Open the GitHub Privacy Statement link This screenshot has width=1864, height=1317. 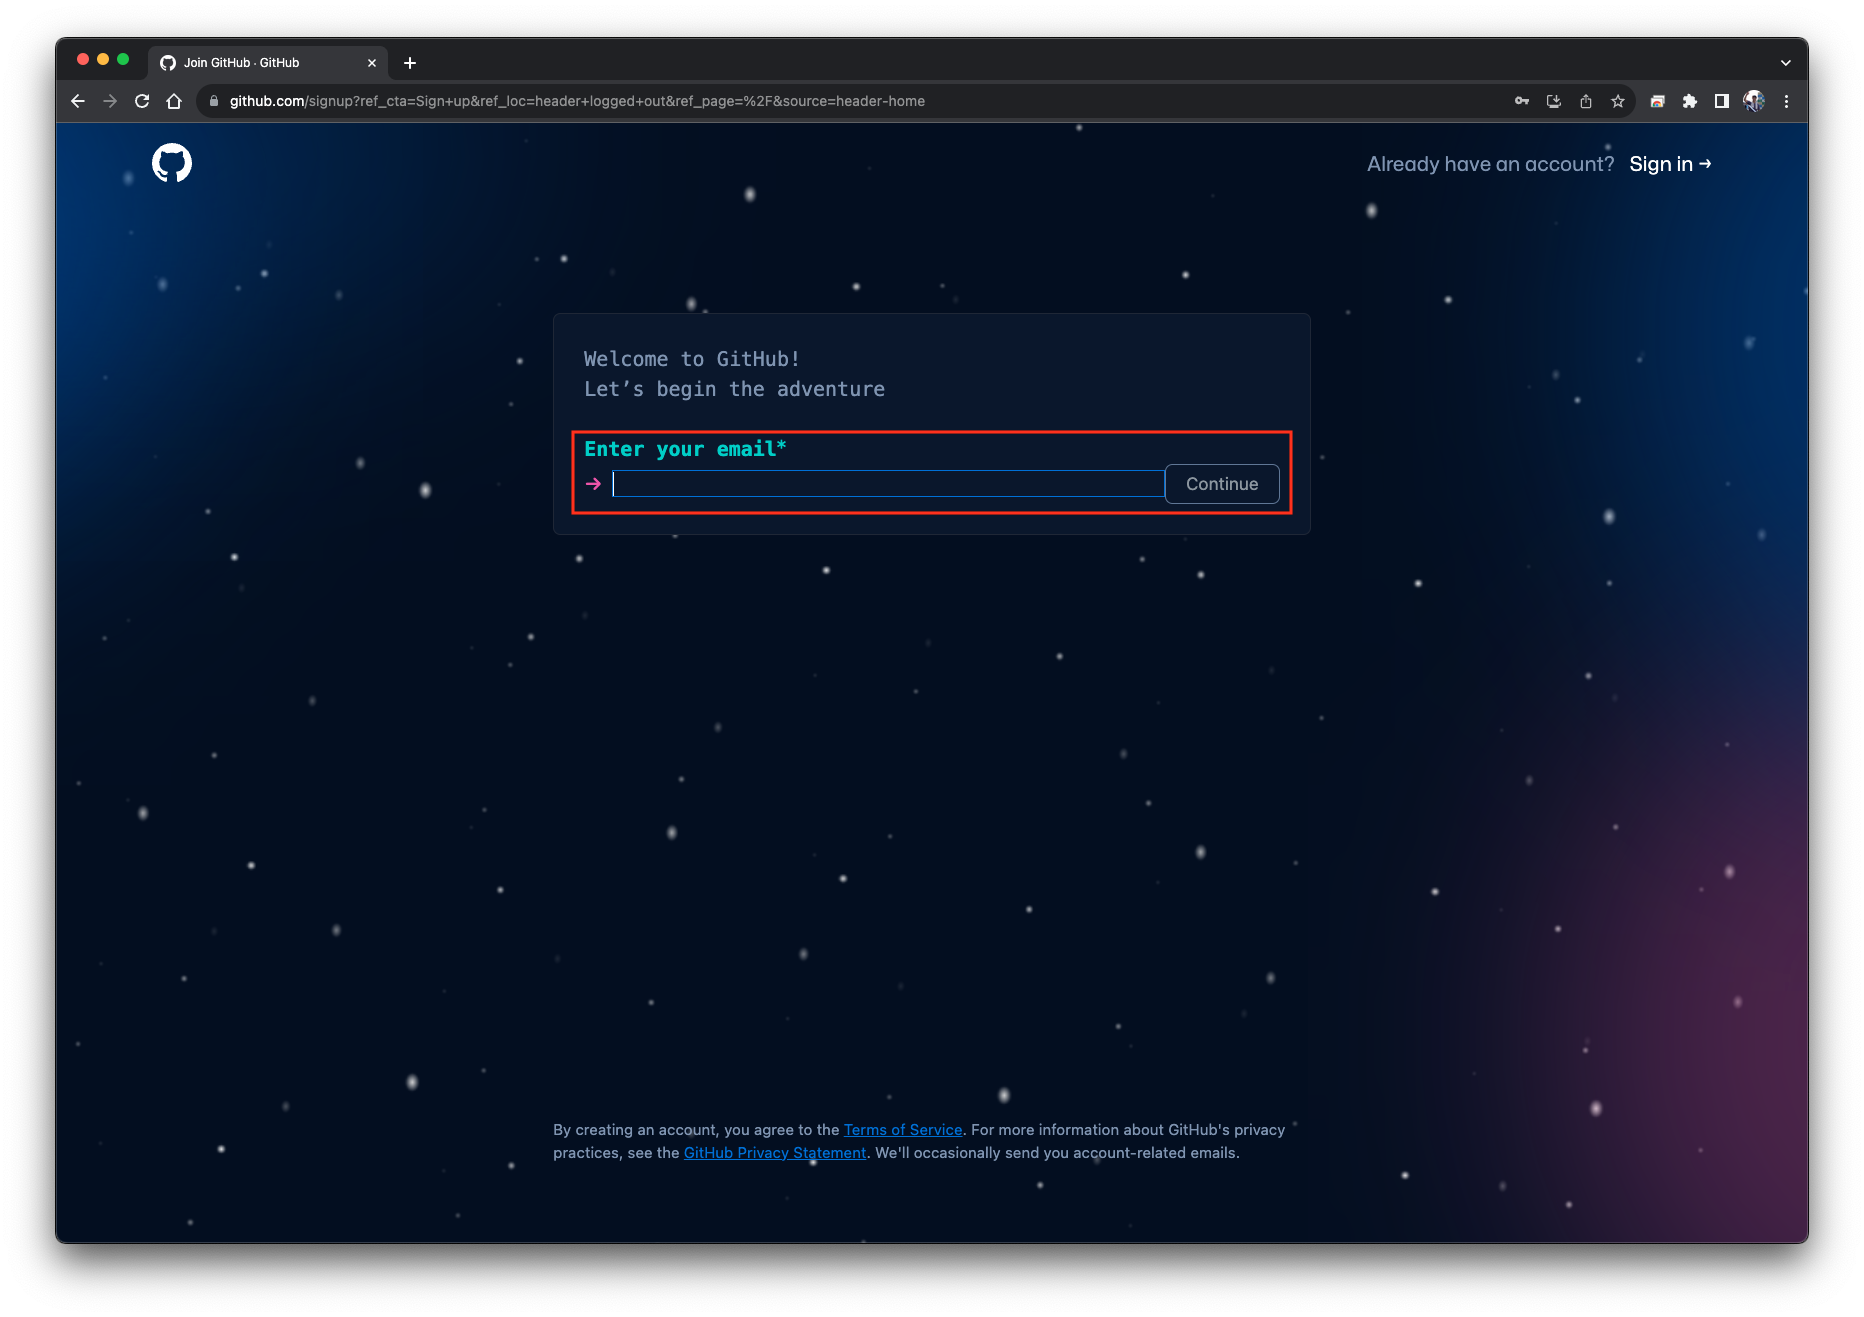click(775, 1153)
